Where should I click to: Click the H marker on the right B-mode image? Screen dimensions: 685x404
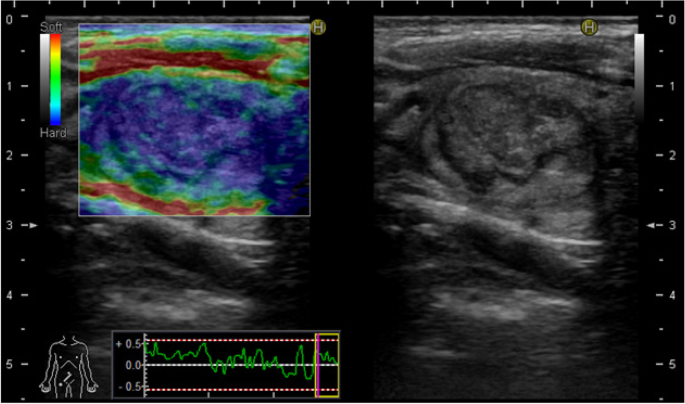[x=589, y=28]
